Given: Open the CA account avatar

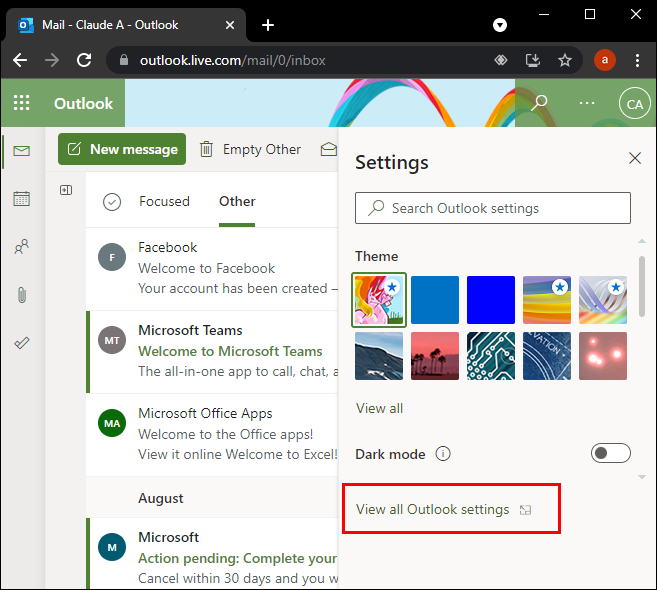Looking at the screenshot, I should click(x=634, y=104).
